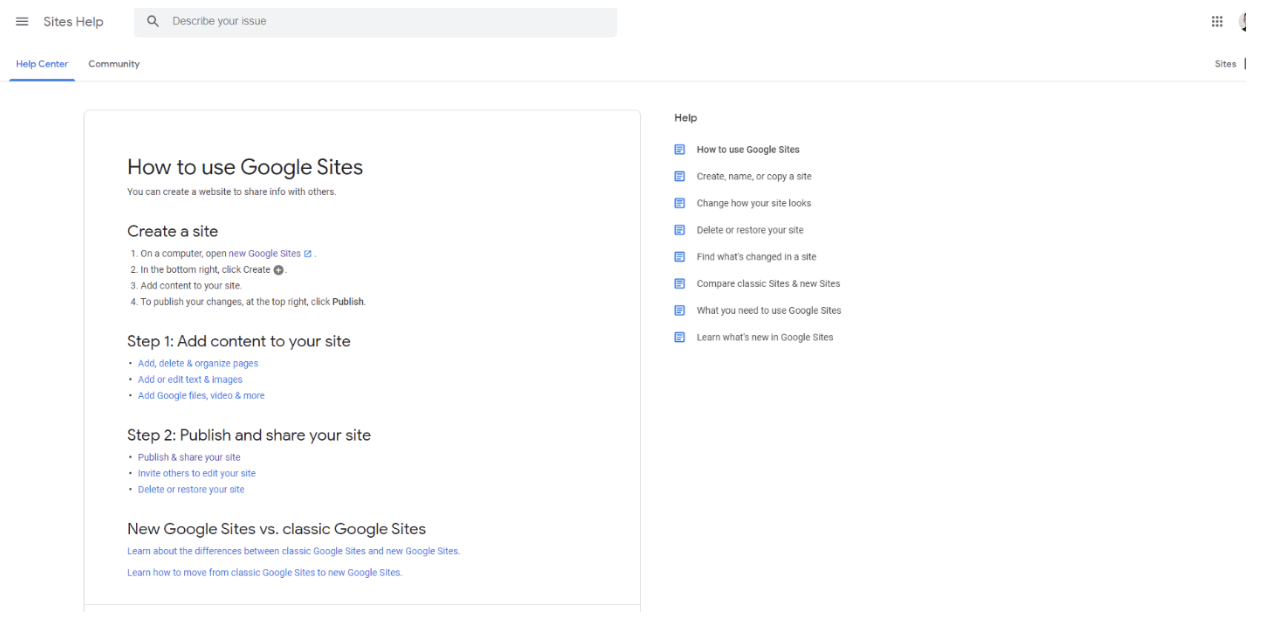1278x626 pixels.
Task: Click external link icon after new Google Sites
Action: tap(308, 254)
